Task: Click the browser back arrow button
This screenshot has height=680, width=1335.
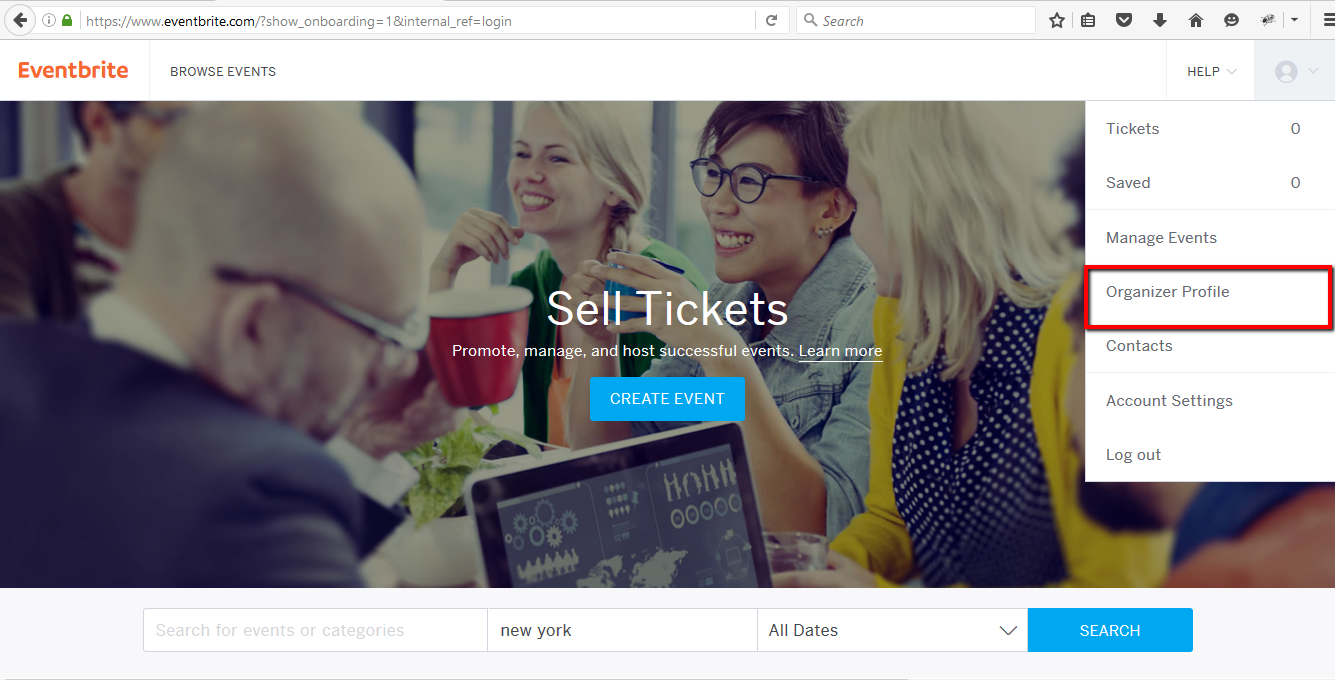Action: click(x=20, y=20)
